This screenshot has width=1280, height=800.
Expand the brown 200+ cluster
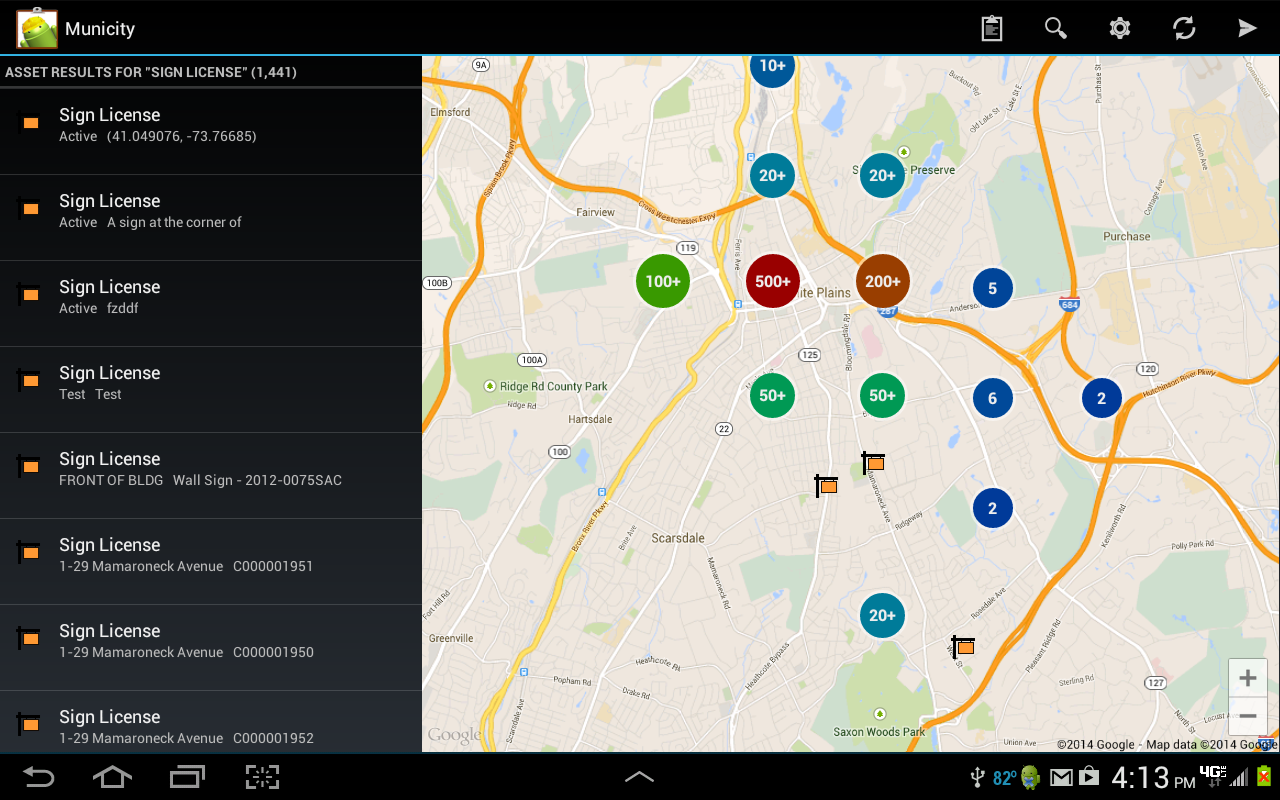click(883, 281)
